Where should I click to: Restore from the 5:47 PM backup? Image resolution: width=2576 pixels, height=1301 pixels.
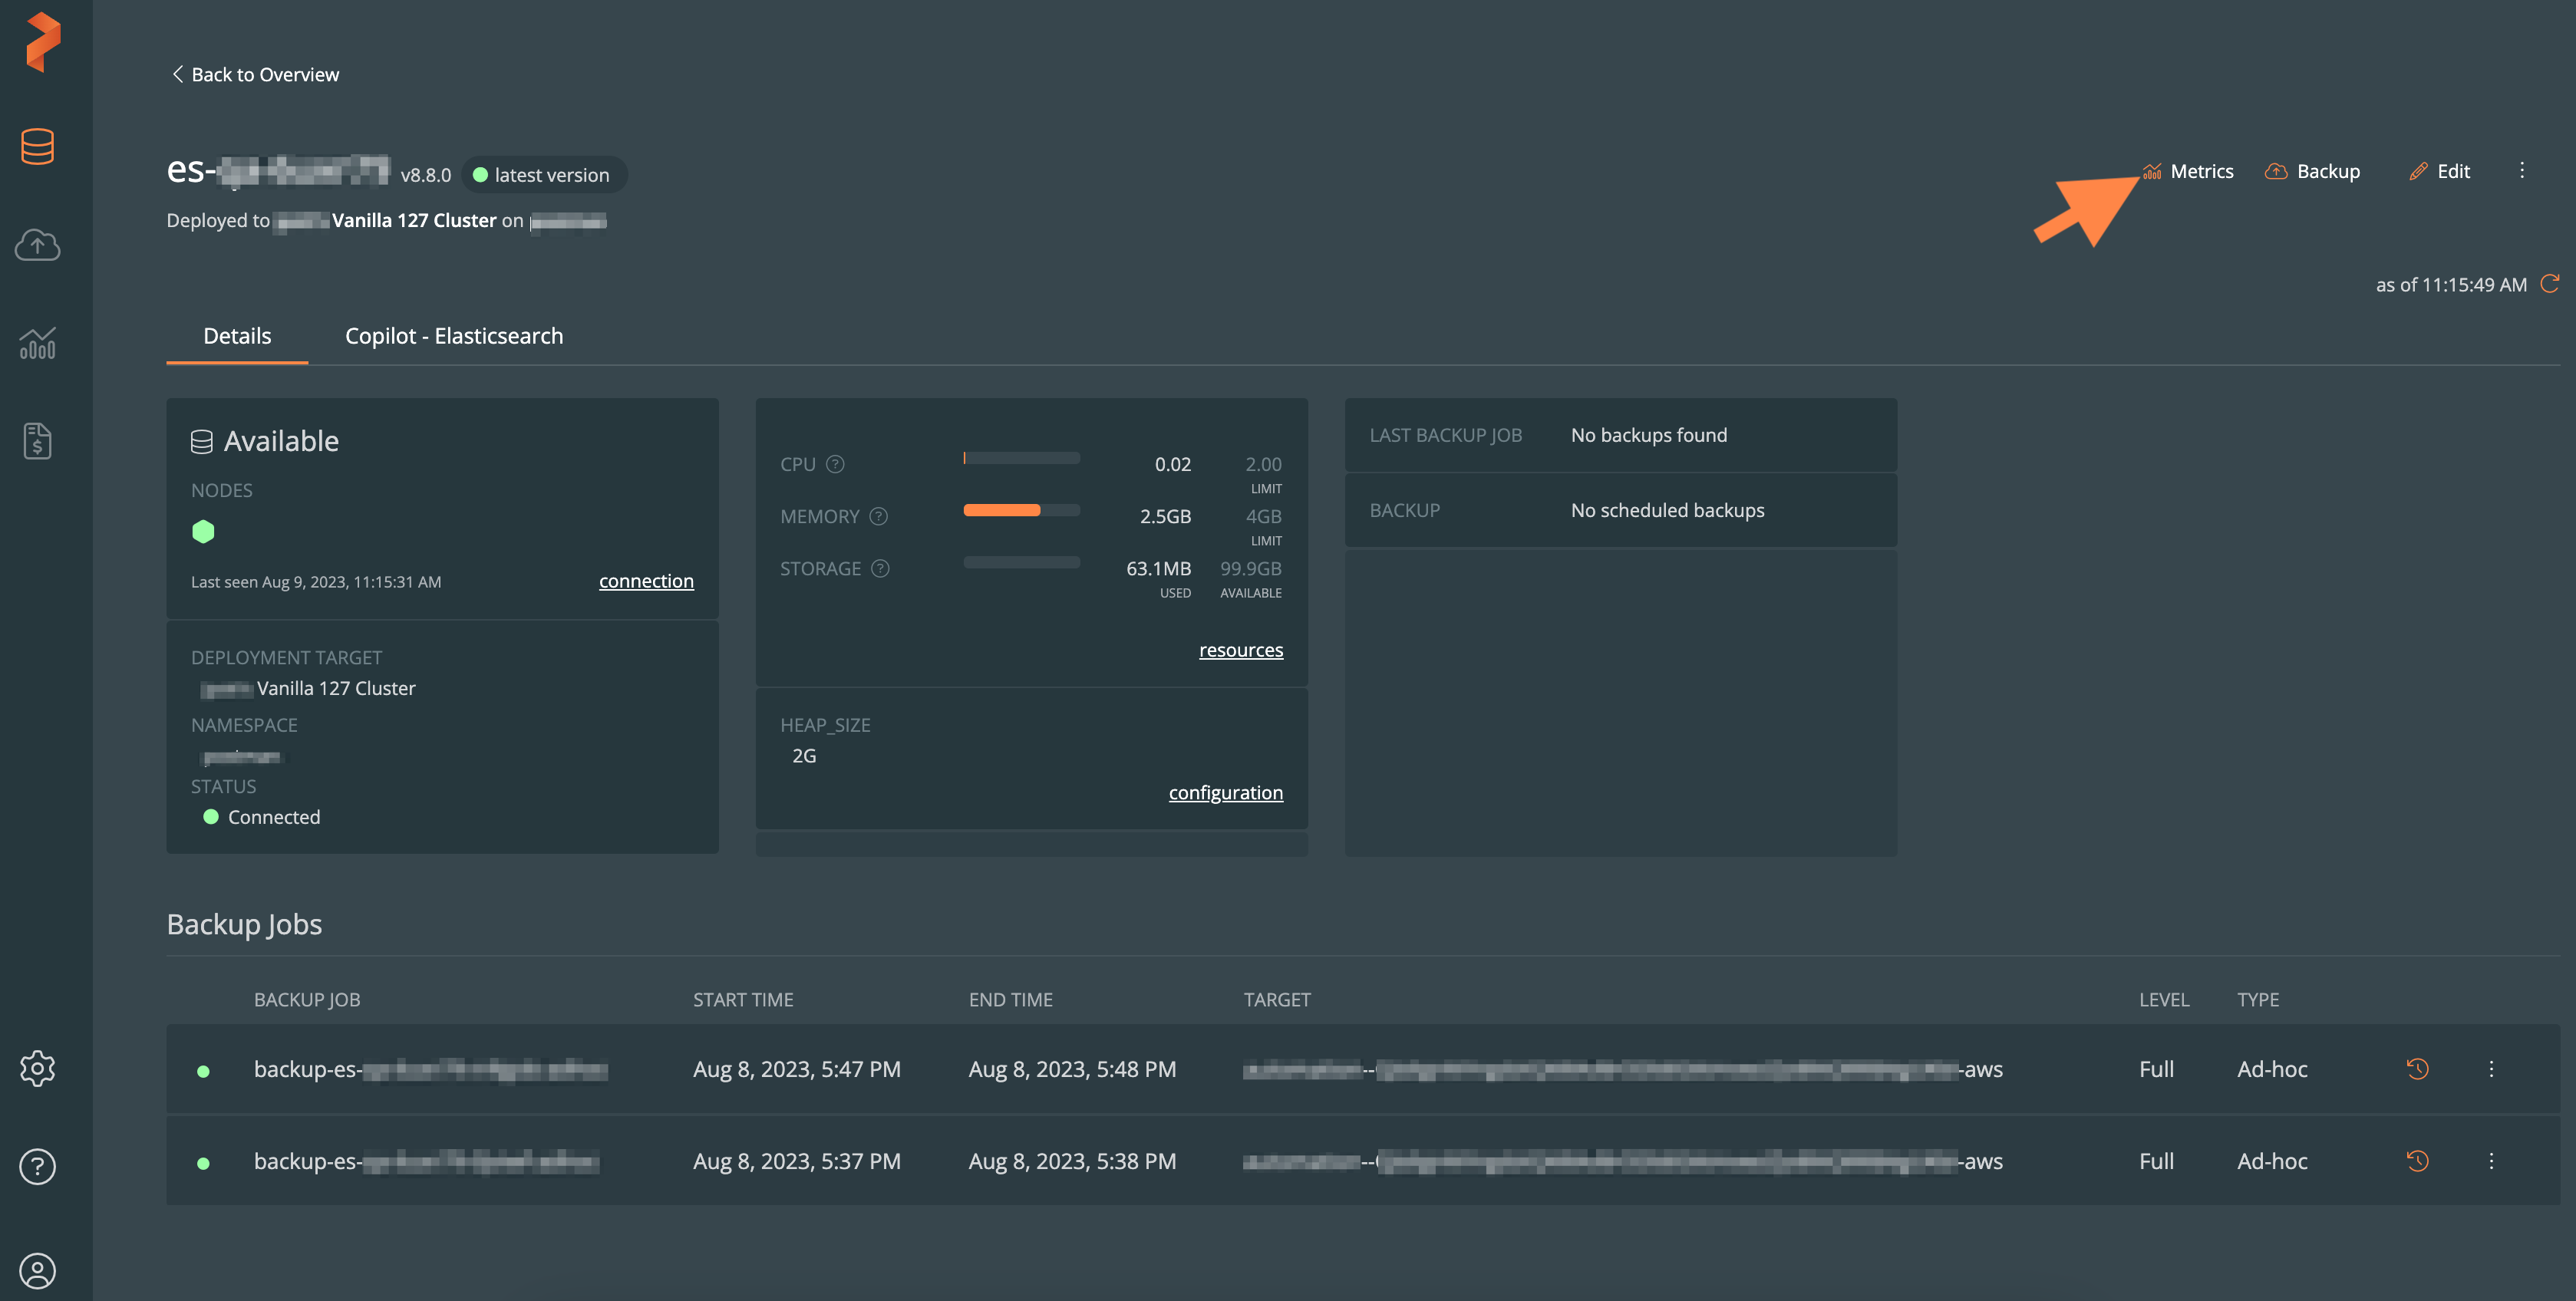click(2417, 1068)
